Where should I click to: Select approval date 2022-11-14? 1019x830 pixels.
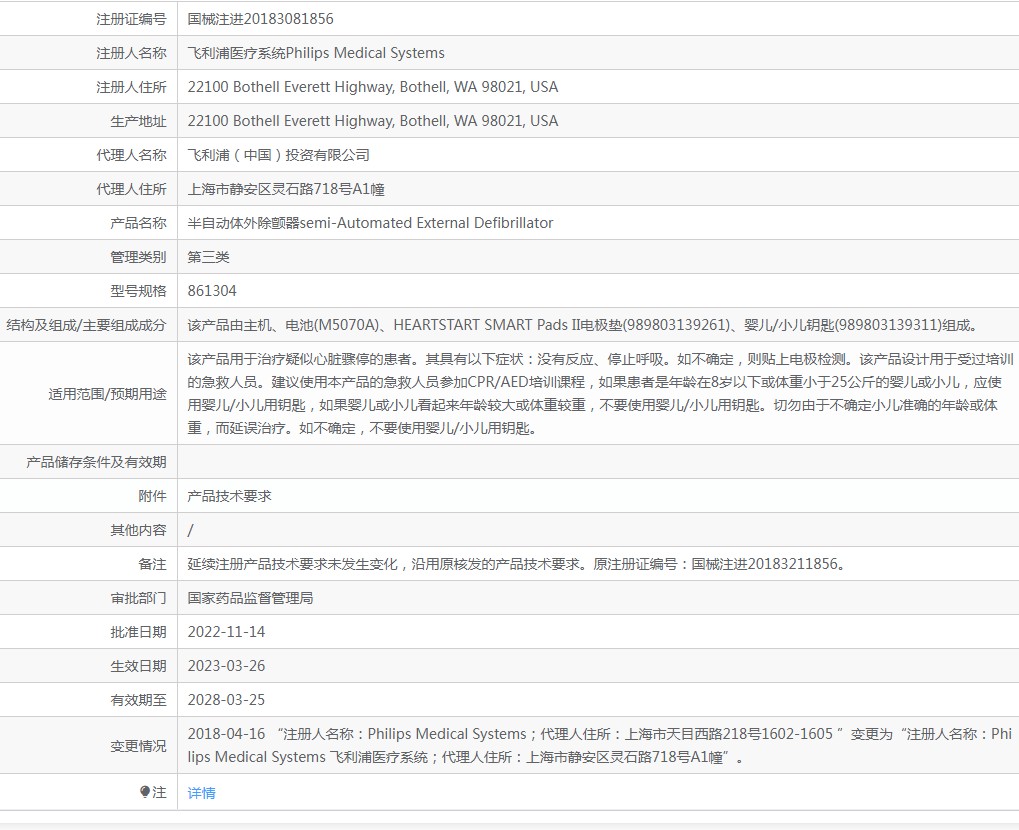click(226, 632)
